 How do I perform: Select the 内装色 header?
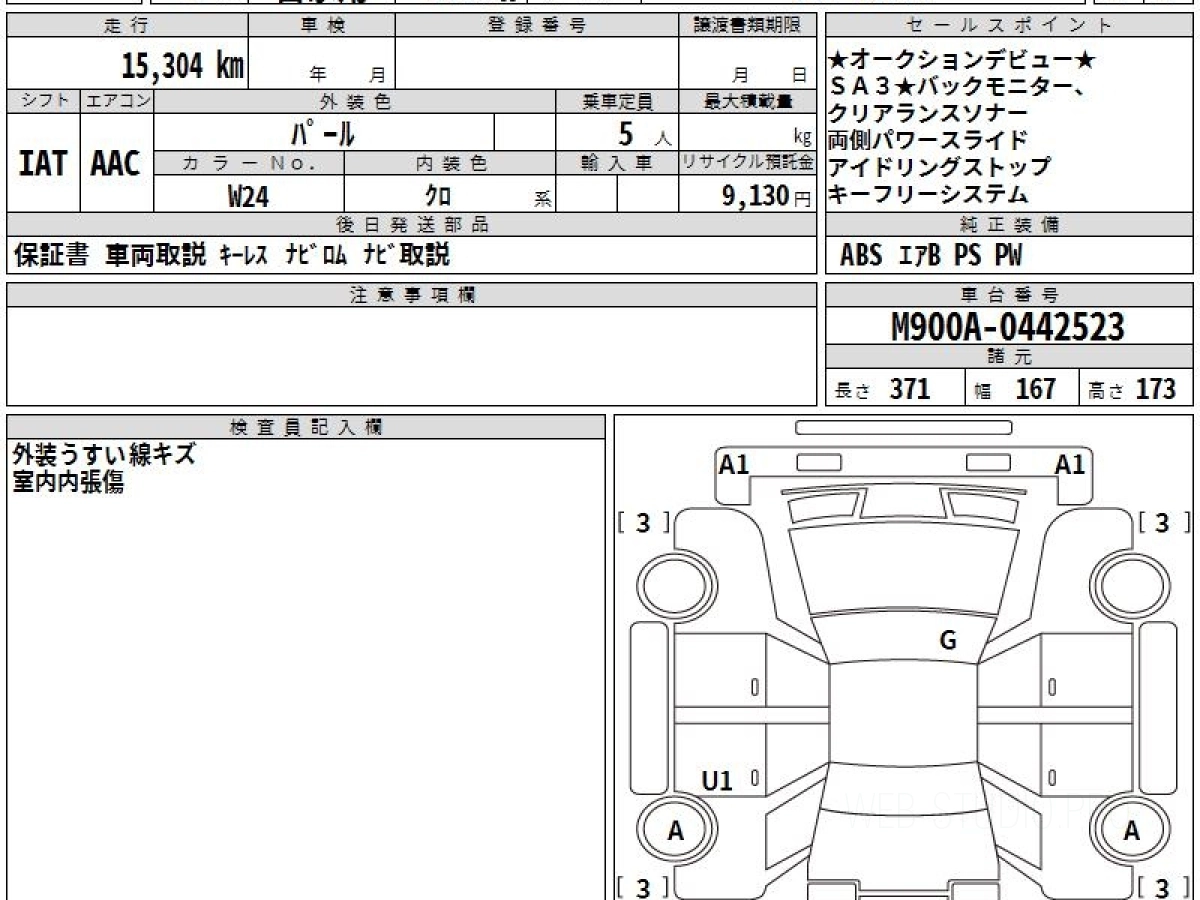[450, 163]
